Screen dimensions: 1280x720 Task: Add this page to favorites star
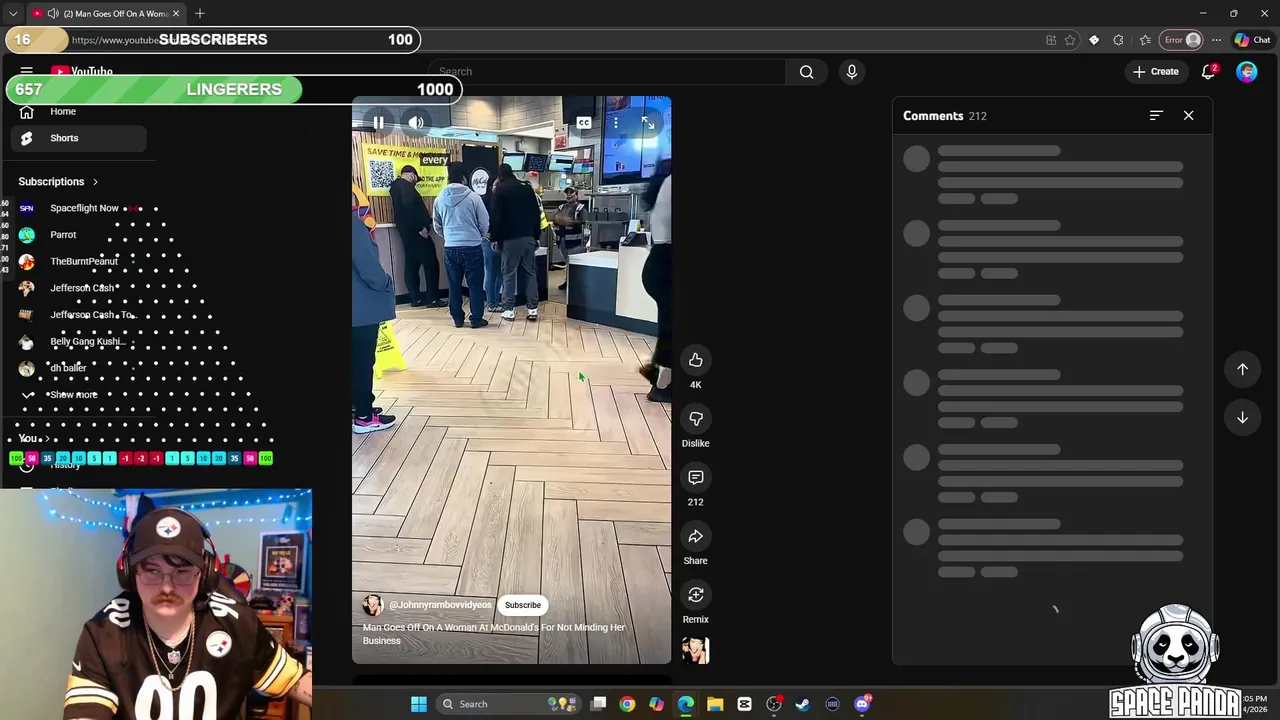coord(1070,40)
